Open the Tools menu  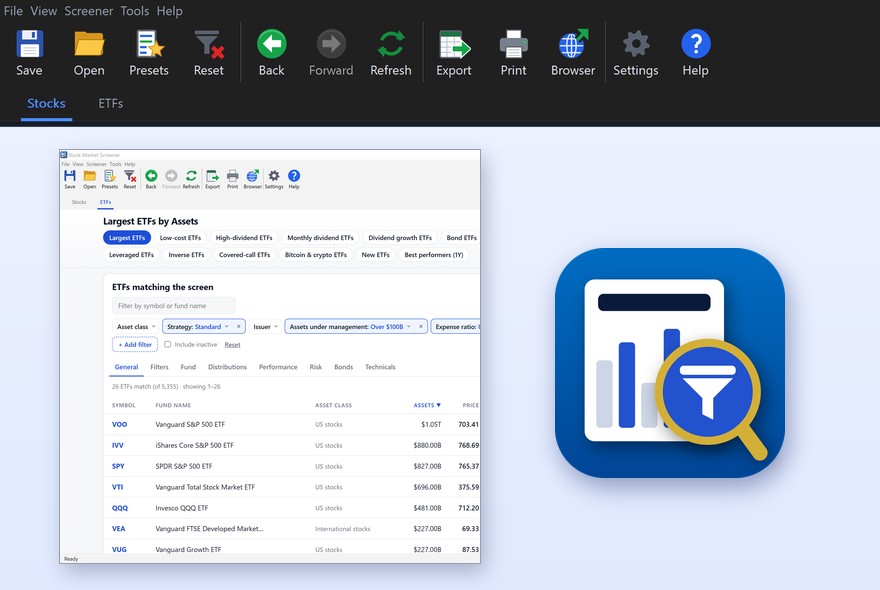[135, 11]
